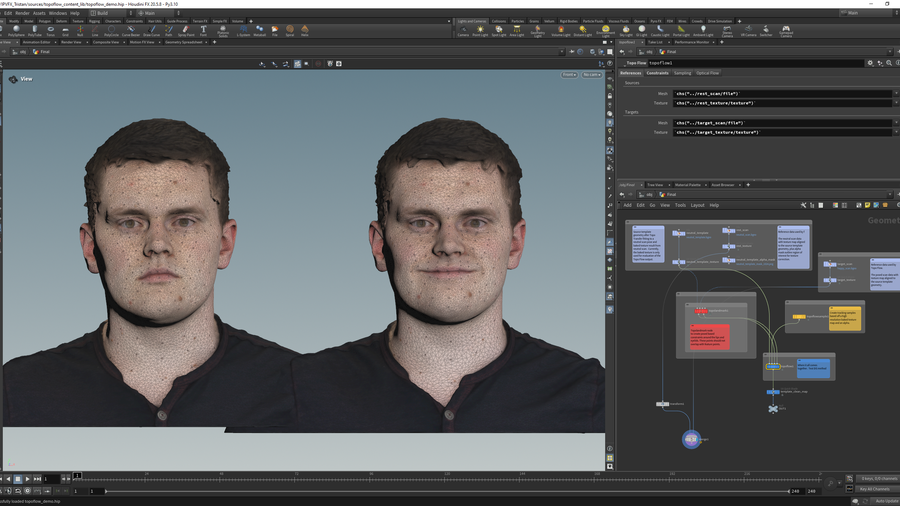The height and width of the screenshot is (506, 900).
Task: Select the Draw Curve shelf tool
Action: pos(152,30)
